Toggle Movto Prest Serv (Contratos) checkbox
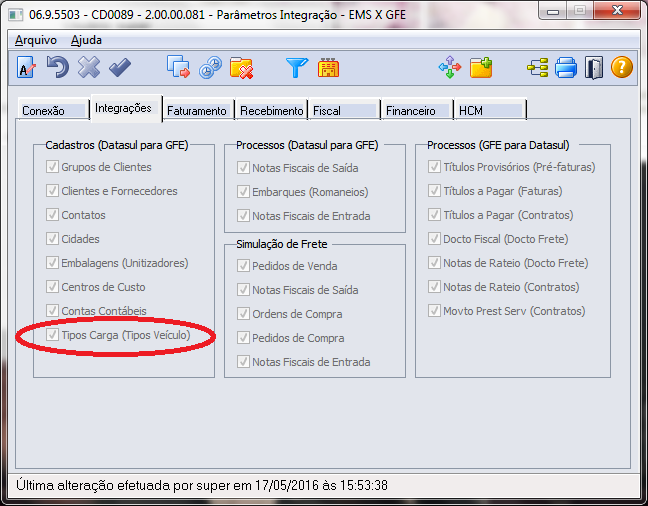The width and height of the screenshot is (648, 506). (434, 311)
